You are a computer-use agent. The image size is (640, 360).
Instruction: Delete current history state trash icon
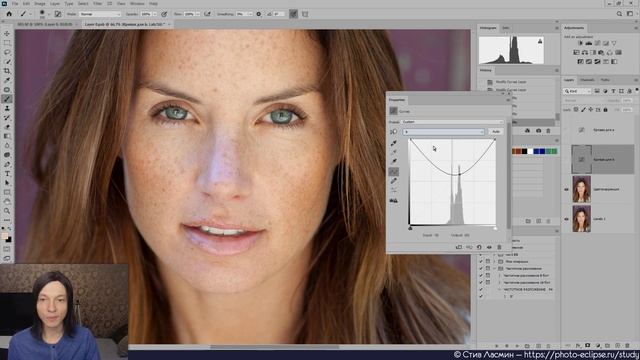(x=548, y=131)
